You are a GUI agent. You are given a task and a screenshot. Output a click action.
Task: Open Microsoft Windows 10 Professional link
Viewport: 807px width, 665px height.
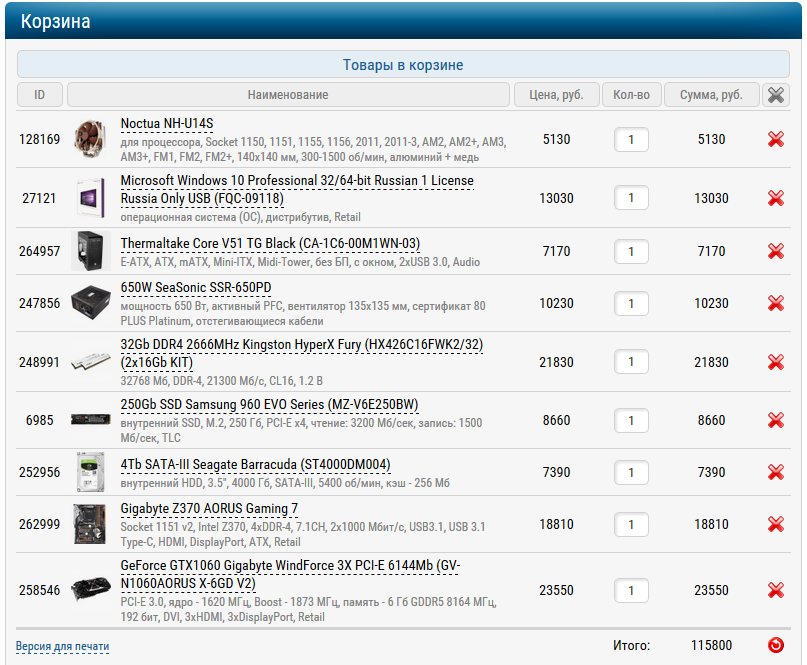tap(297, 189)
